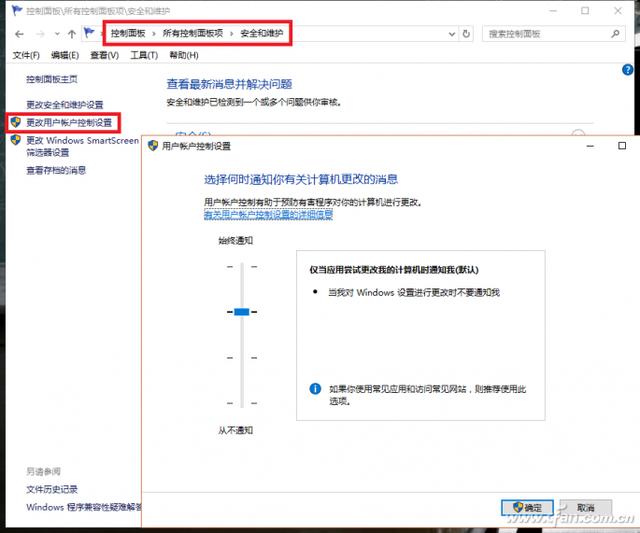Click Security and Maintenance window flag icon

(17, 10)
